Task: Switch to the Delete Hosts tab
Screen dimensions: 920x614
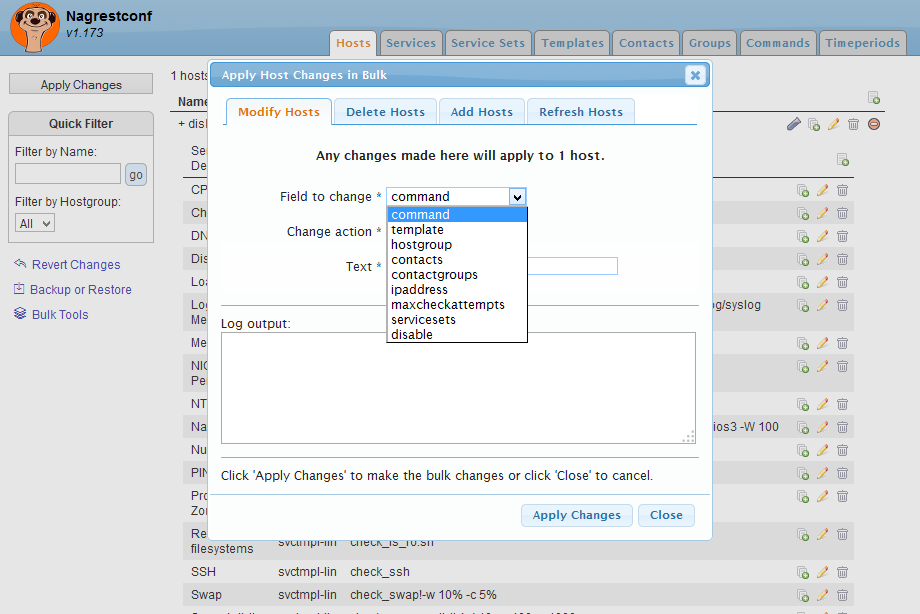Action: click(385, 112)
